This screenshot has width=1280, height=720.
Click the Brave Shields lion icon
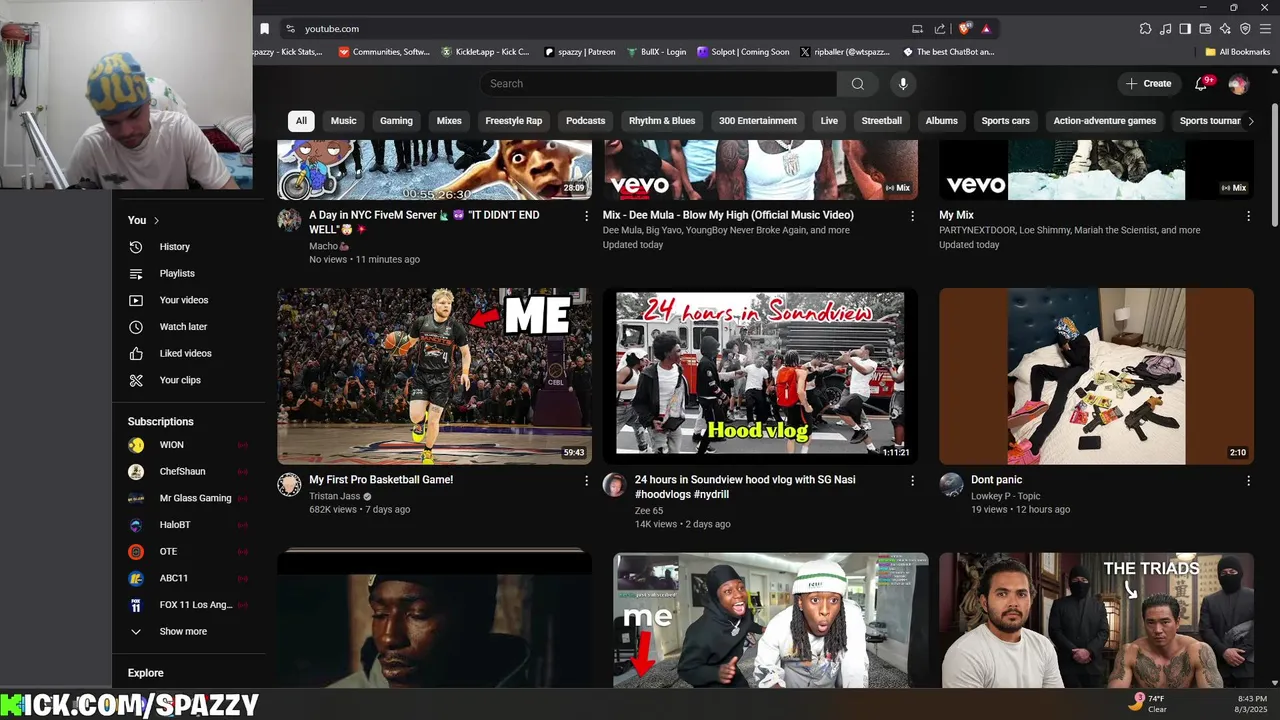tap(965, 29)
